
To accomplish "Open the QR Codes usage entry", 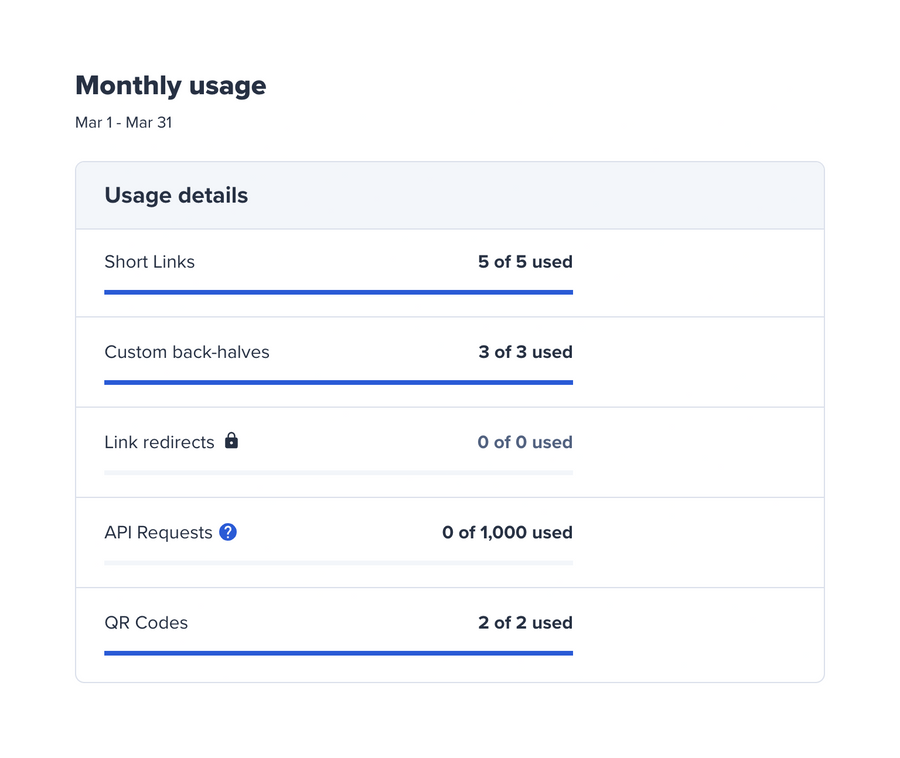I will (x=145, y=622).
